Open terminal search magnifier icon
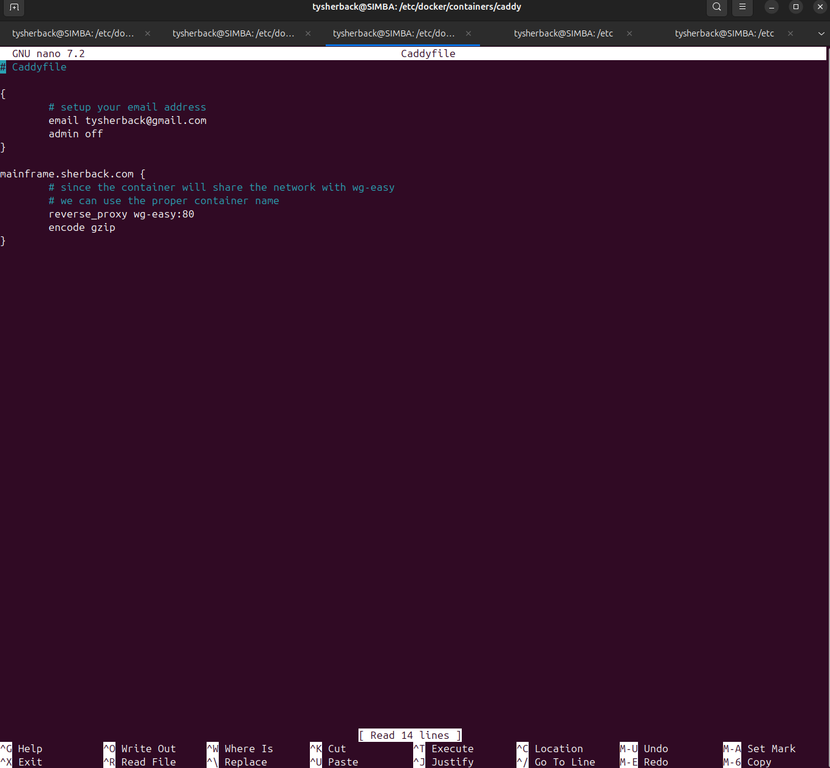The height and width of the screenshot is (768, 830). (x=717, y=7)
